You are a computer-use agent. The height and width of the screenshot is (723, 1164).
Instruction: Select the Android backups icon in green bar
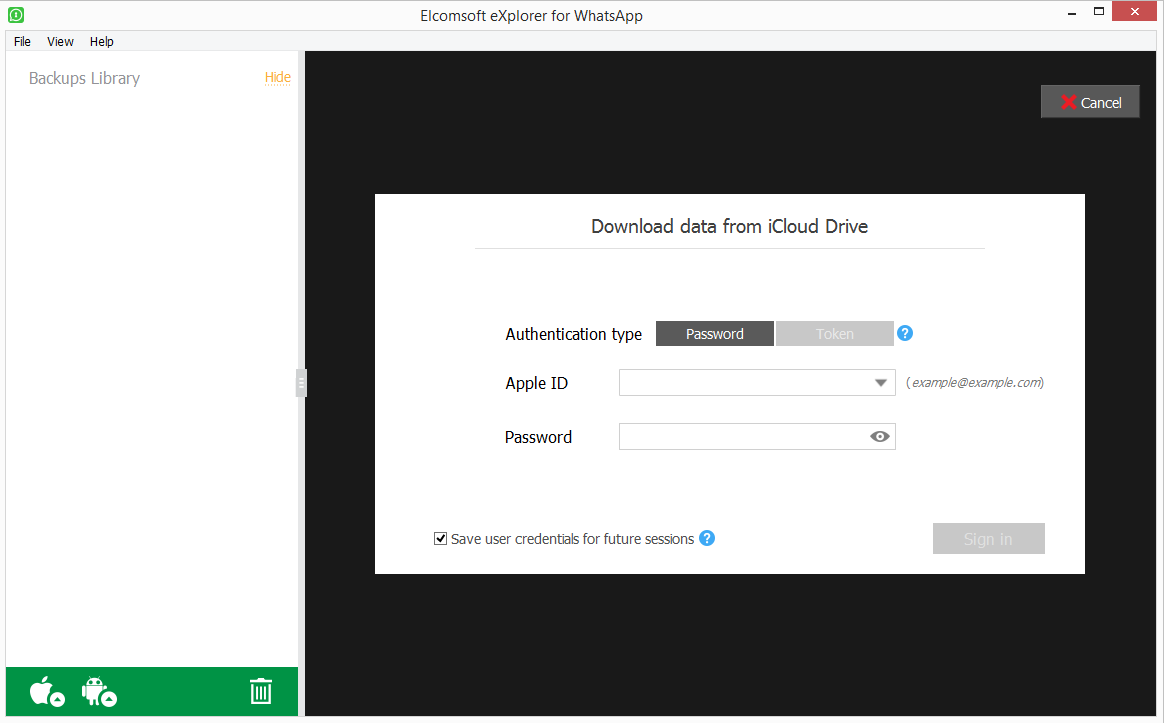[x=99, y=691]
